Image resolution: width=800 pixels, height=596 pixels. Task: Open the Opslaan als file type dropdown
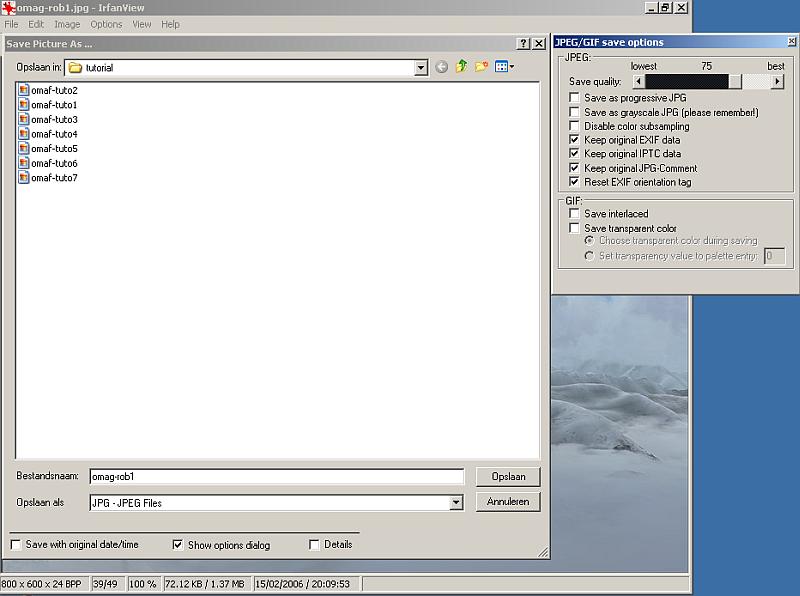click(x=456, y=503)
